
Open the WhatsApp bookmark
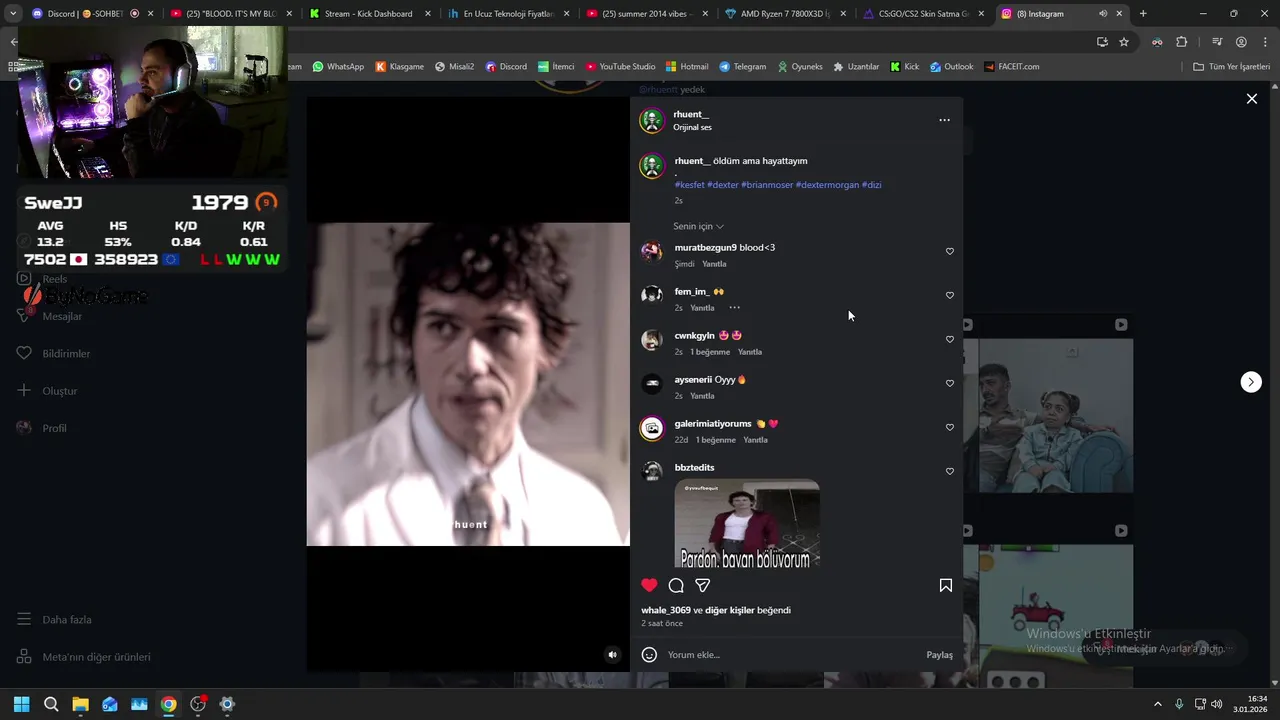338,67
